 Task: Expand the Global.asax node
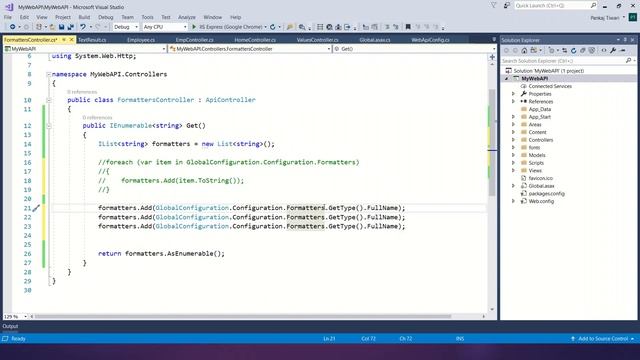pos(513,186)
